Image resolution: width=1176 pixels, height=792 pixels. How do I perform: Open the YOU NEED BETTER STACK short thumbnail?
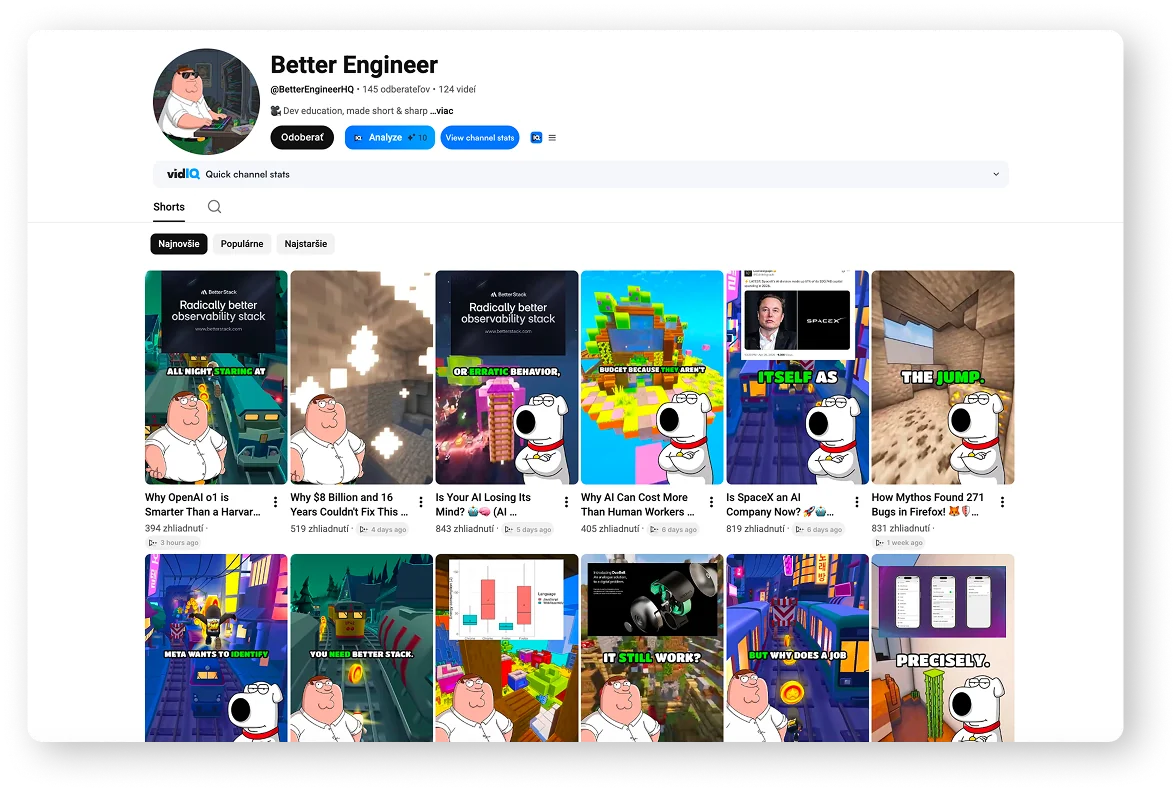(x=362, y=648)
